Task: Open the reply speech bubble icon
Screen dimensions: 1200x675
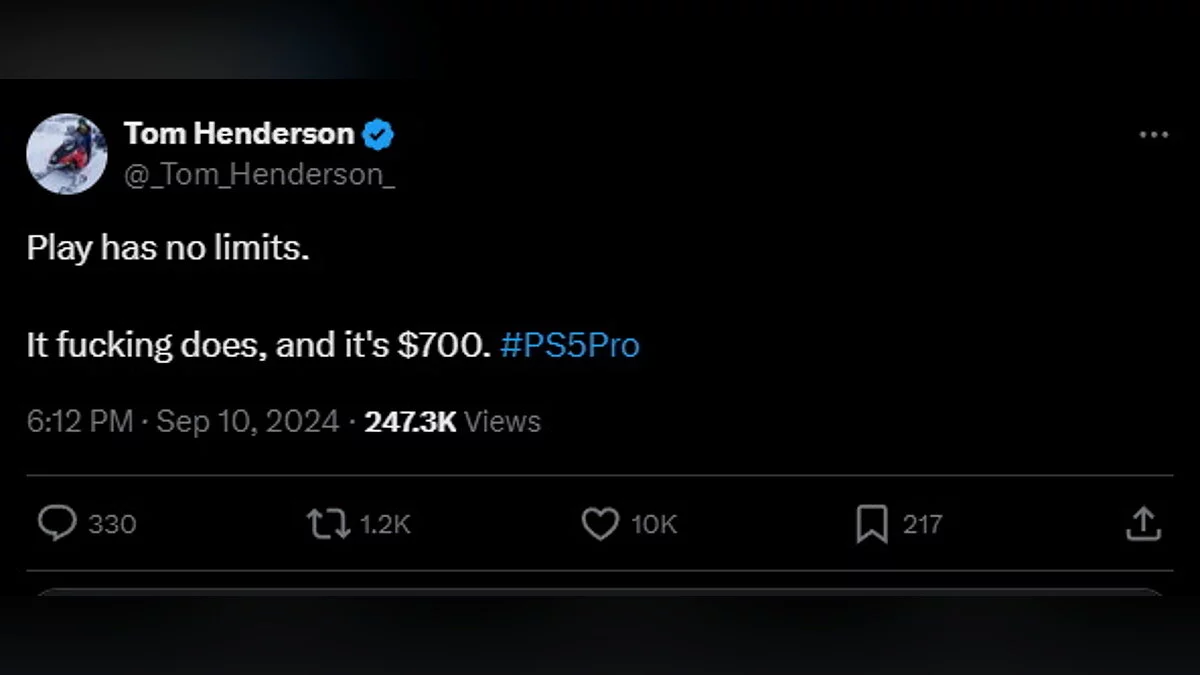Action: [x=57, y=523]
